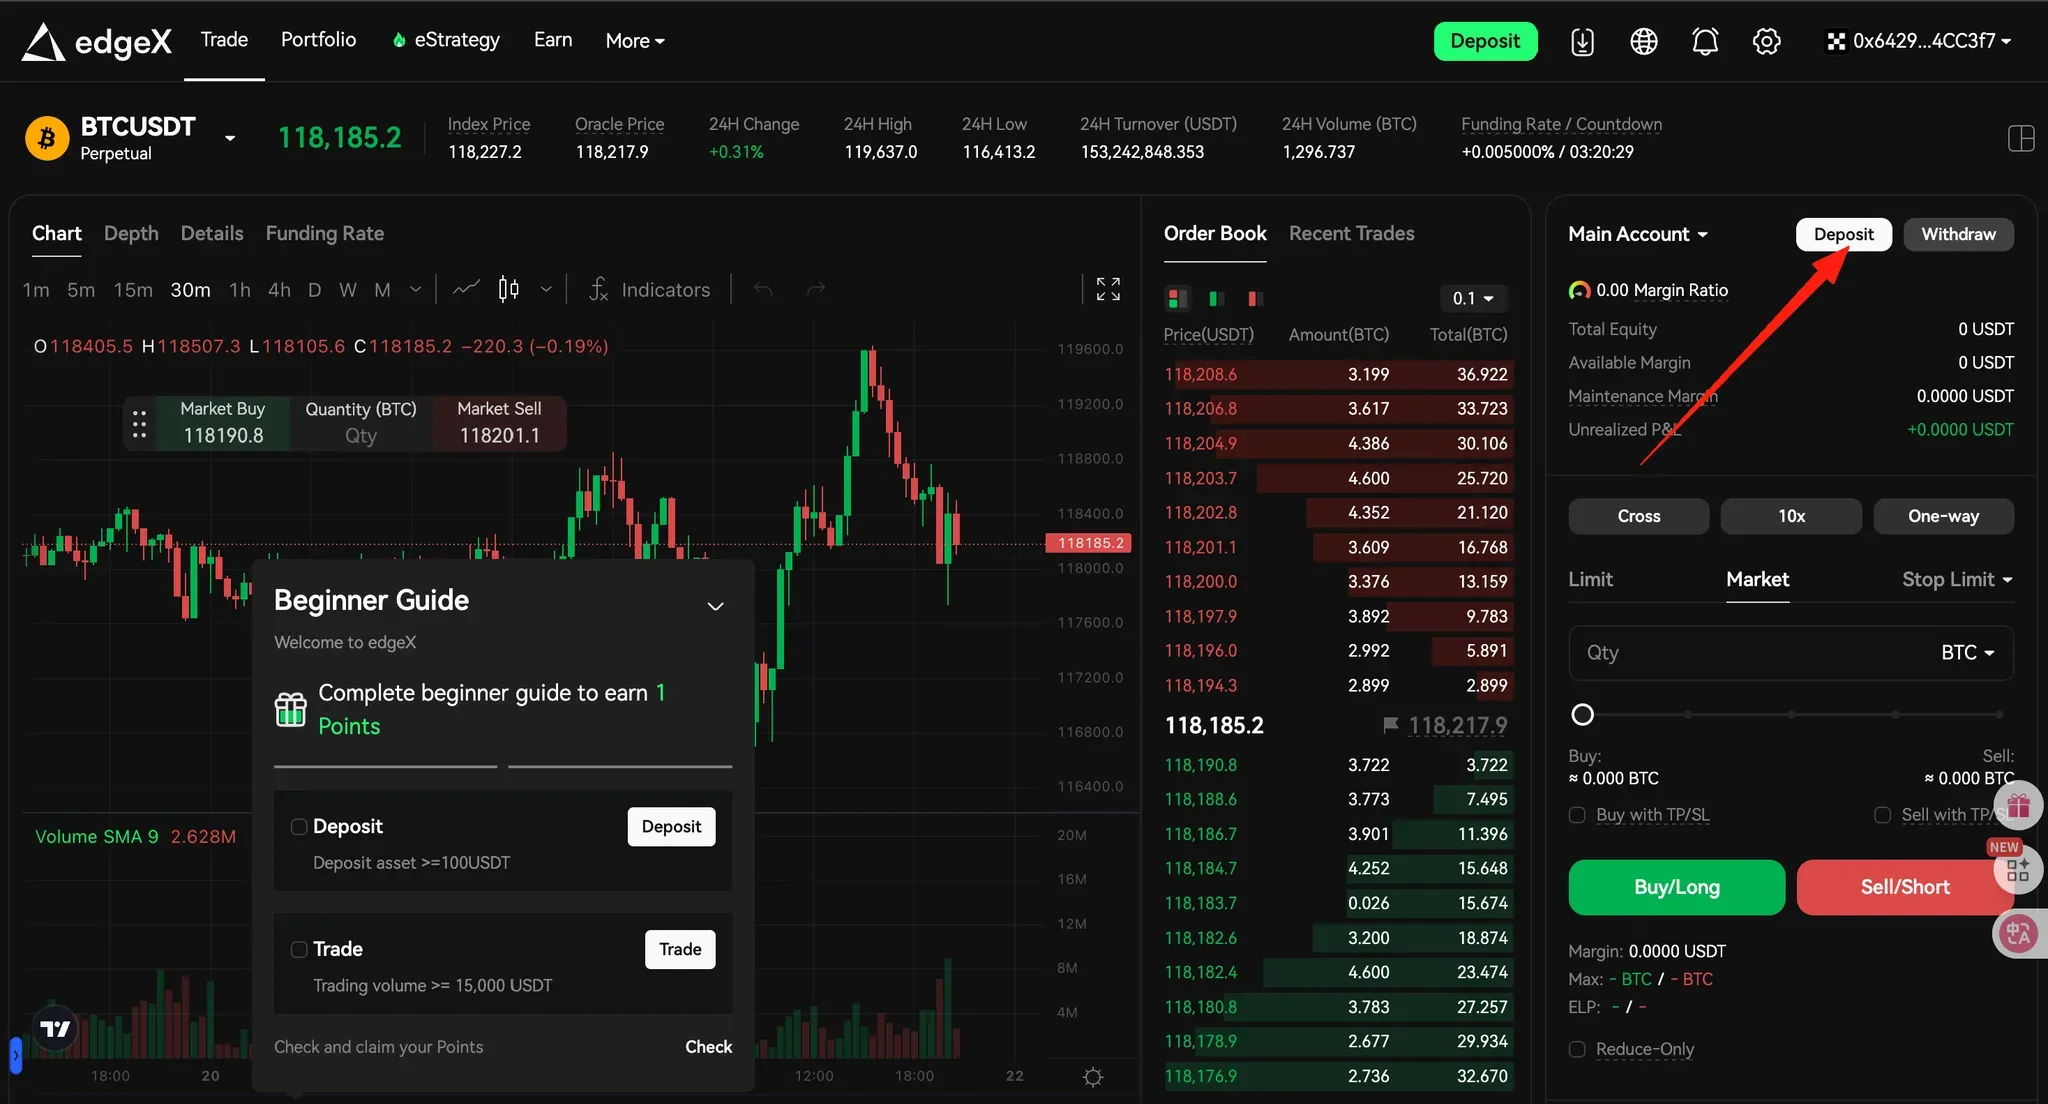Click the edgeX logo
2048x1104 pixels.
tap(96, 41)
